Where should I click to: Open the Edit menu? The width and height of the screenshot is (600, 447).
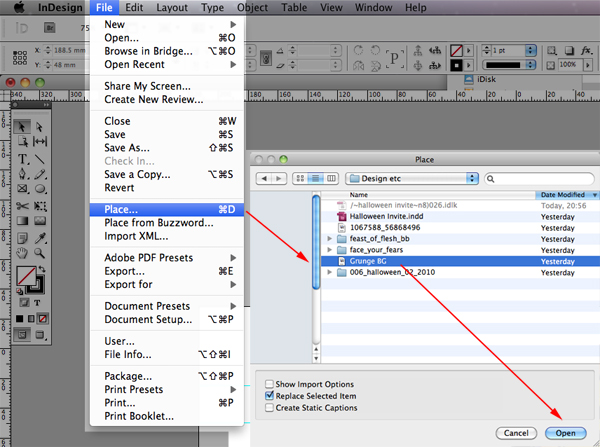pos(134,7)
